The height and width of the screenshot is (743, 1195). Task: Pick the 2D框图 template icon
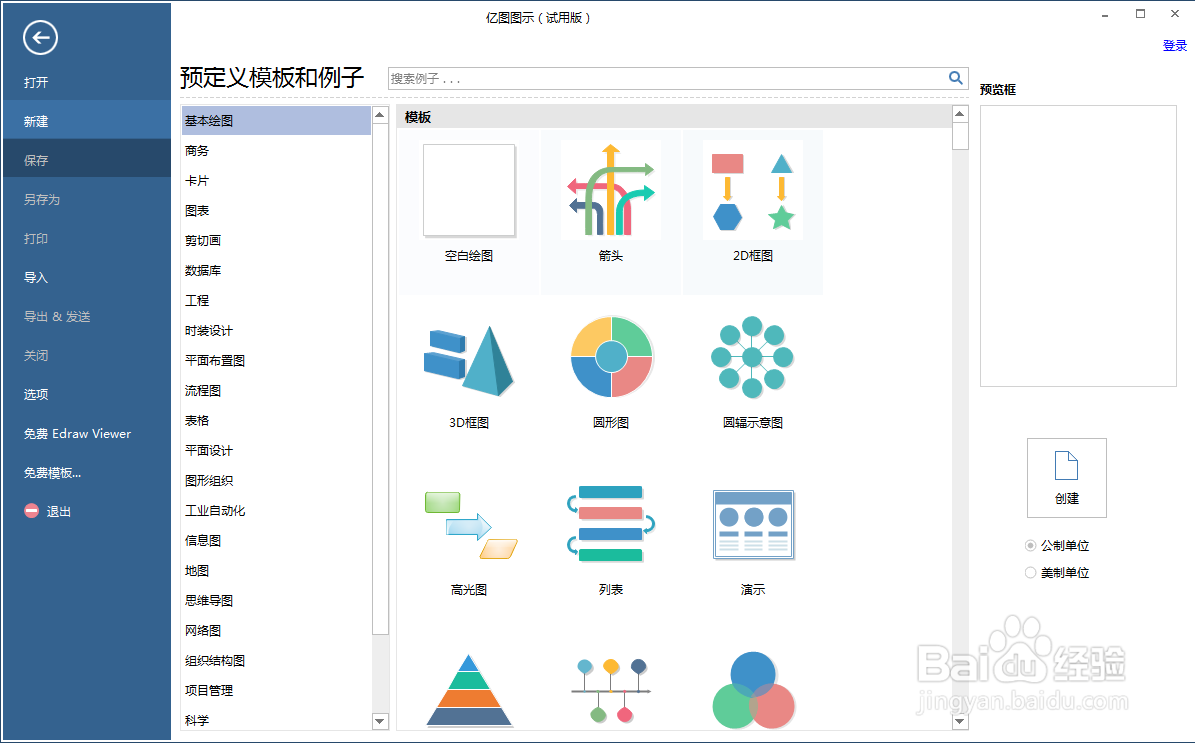point(753,190)
